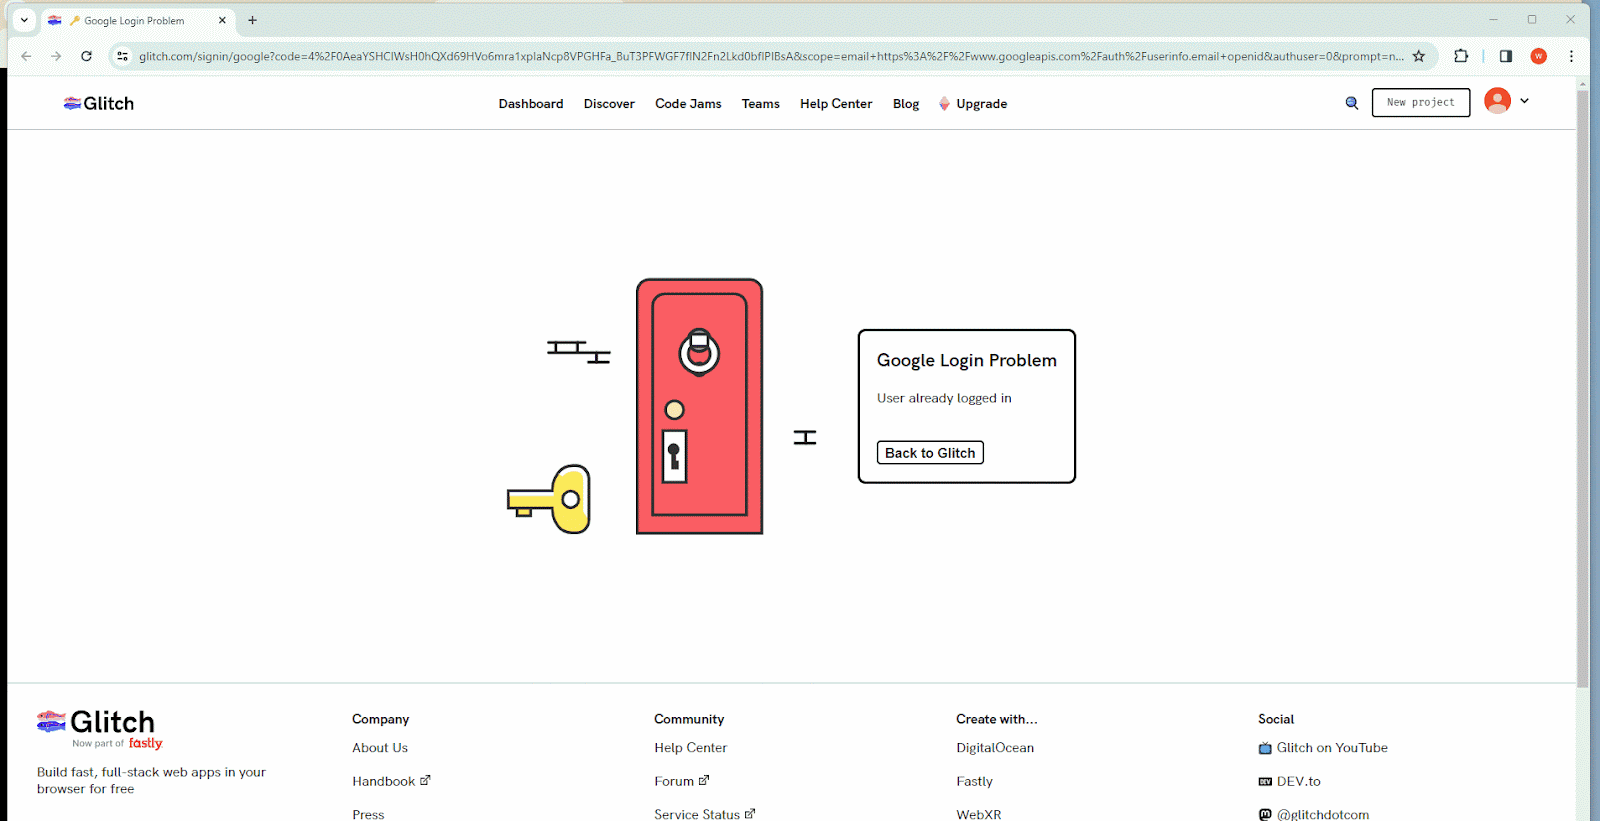
Task: Open the footer Help Center link
Action: point(690,748)
